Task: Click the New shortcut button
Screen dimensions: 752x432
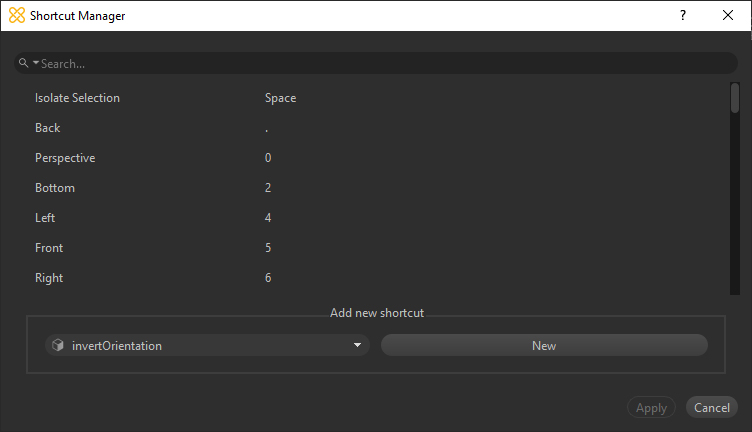Action: [x=544, y=346]
